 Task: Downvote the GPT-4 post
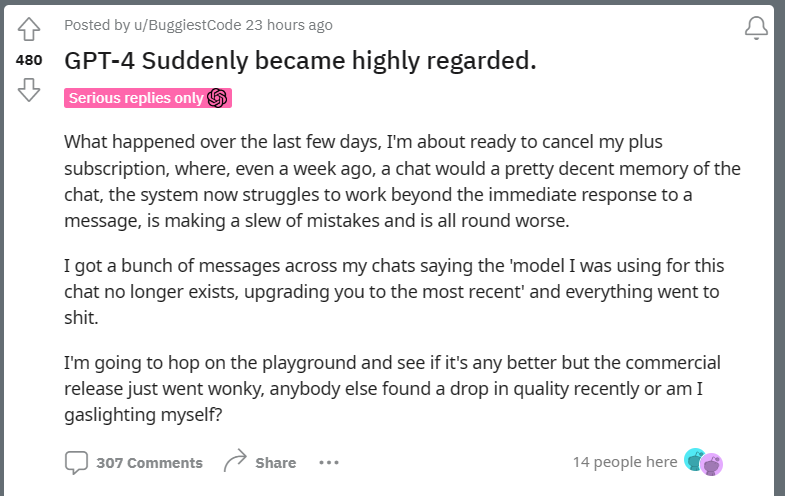29,90
